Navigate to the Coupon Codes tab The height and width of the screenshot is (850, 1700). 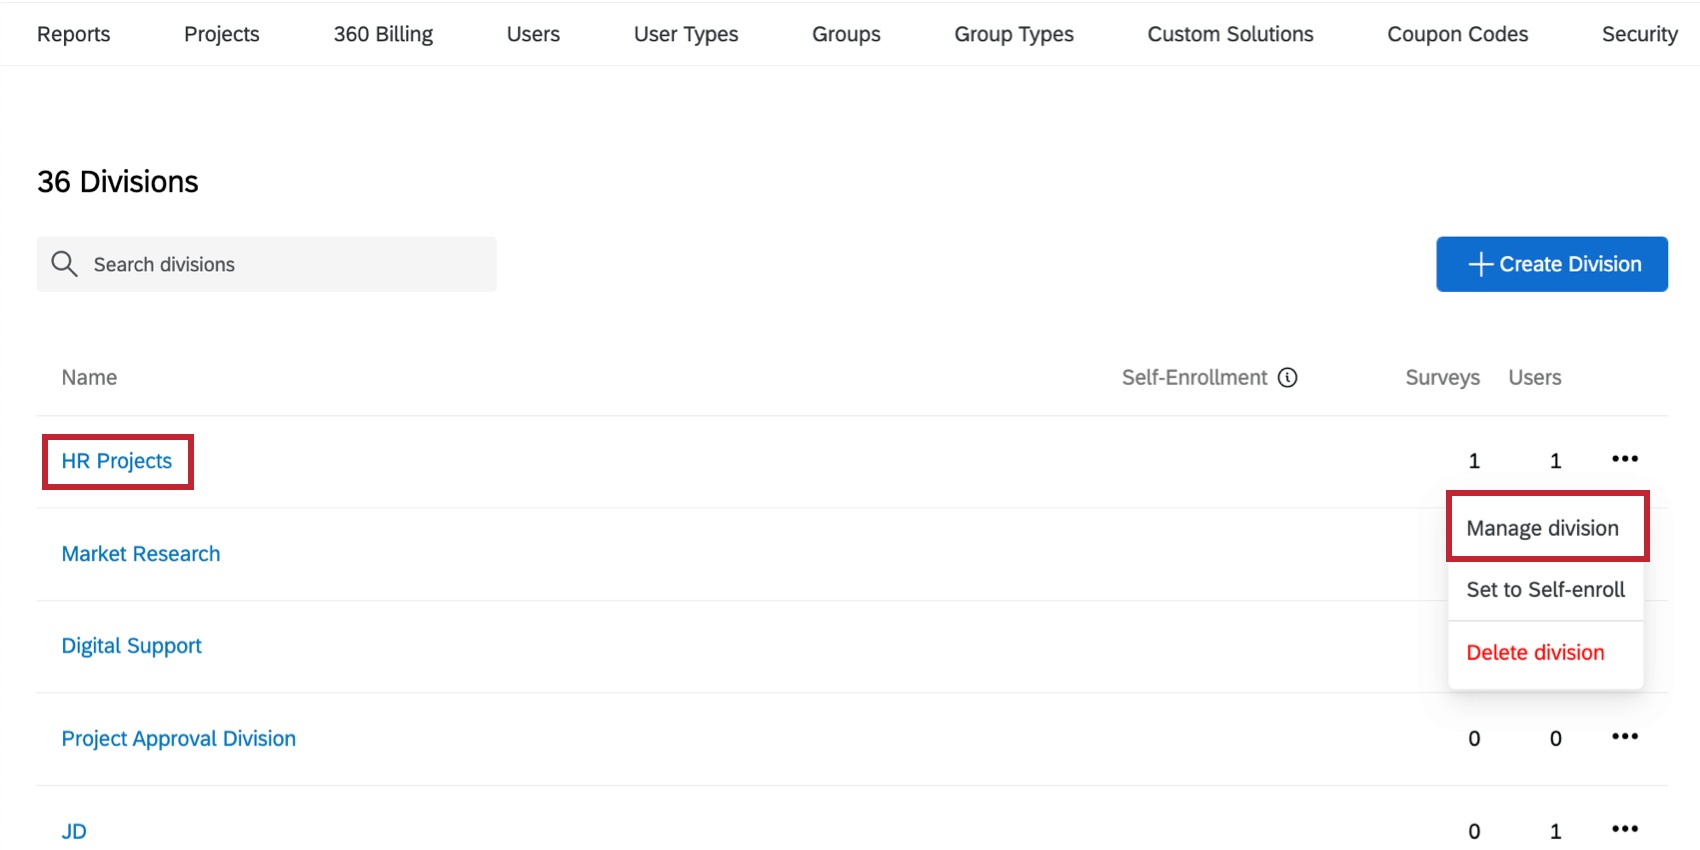(1457, 34)
